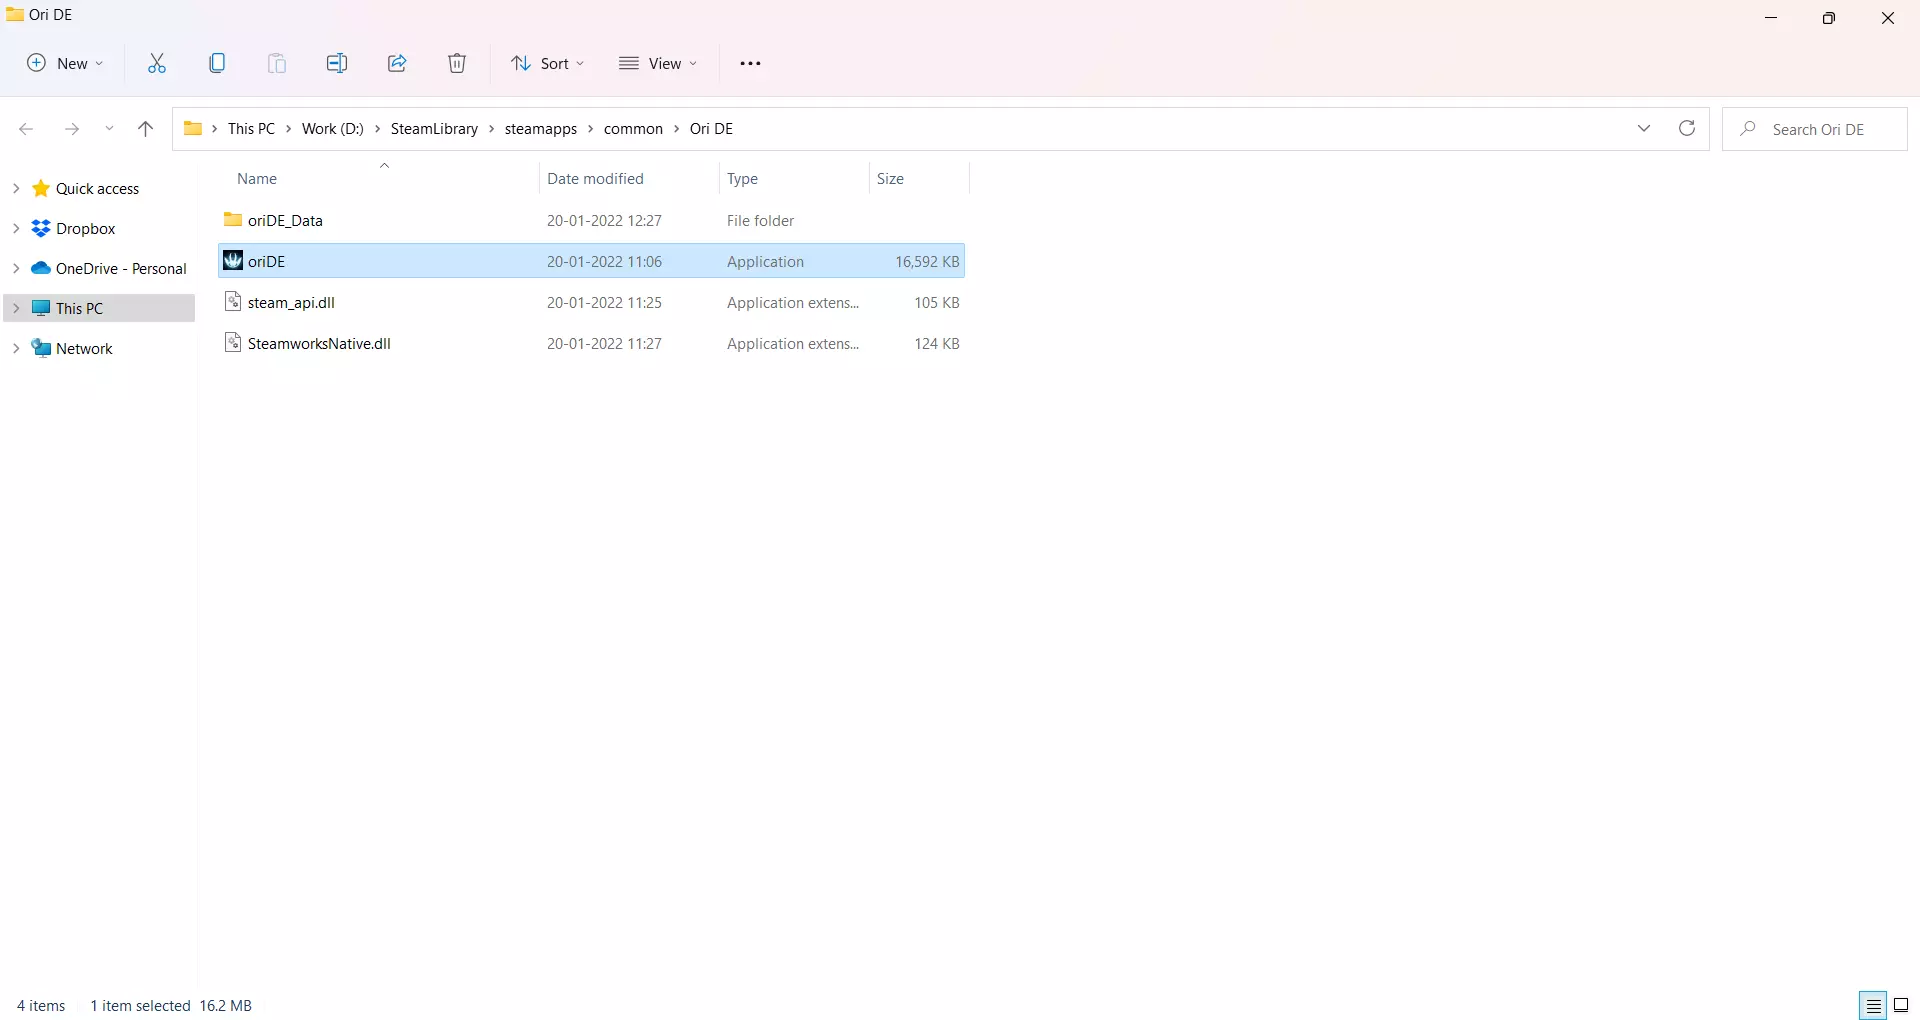Open the View dropdown menu

[x=658, y=64]
